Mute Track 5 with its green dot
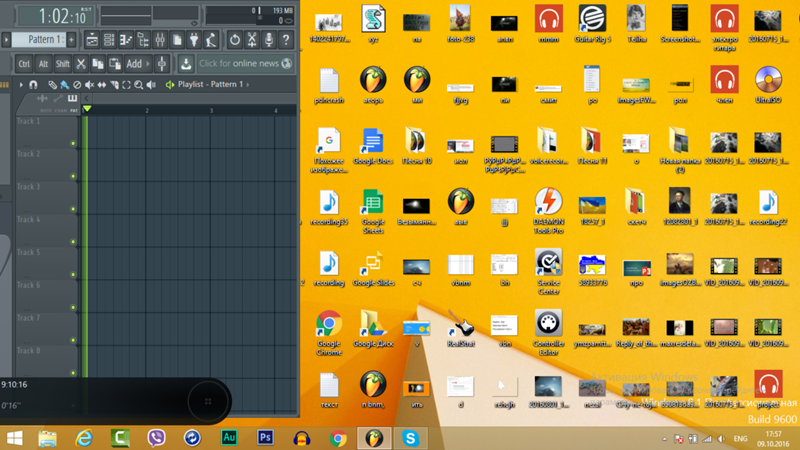This screenshot has width=800, height=450. [x=73, y=274]
